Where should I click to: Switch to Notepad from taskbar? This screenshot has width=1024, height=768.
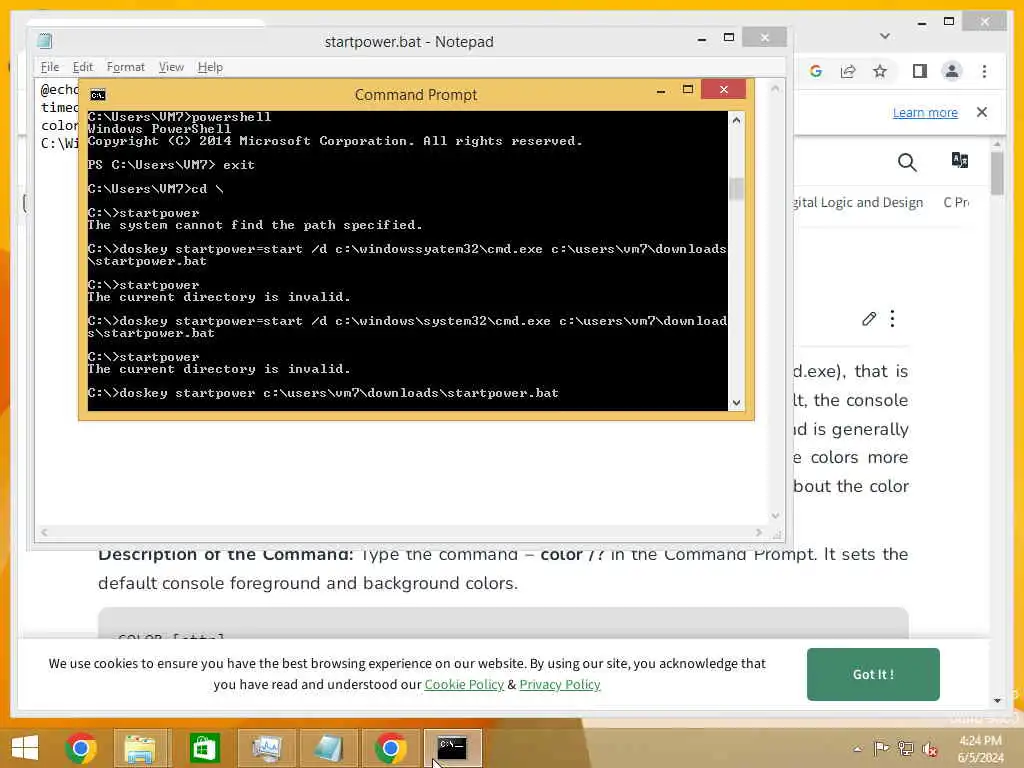tap(328, 748)
